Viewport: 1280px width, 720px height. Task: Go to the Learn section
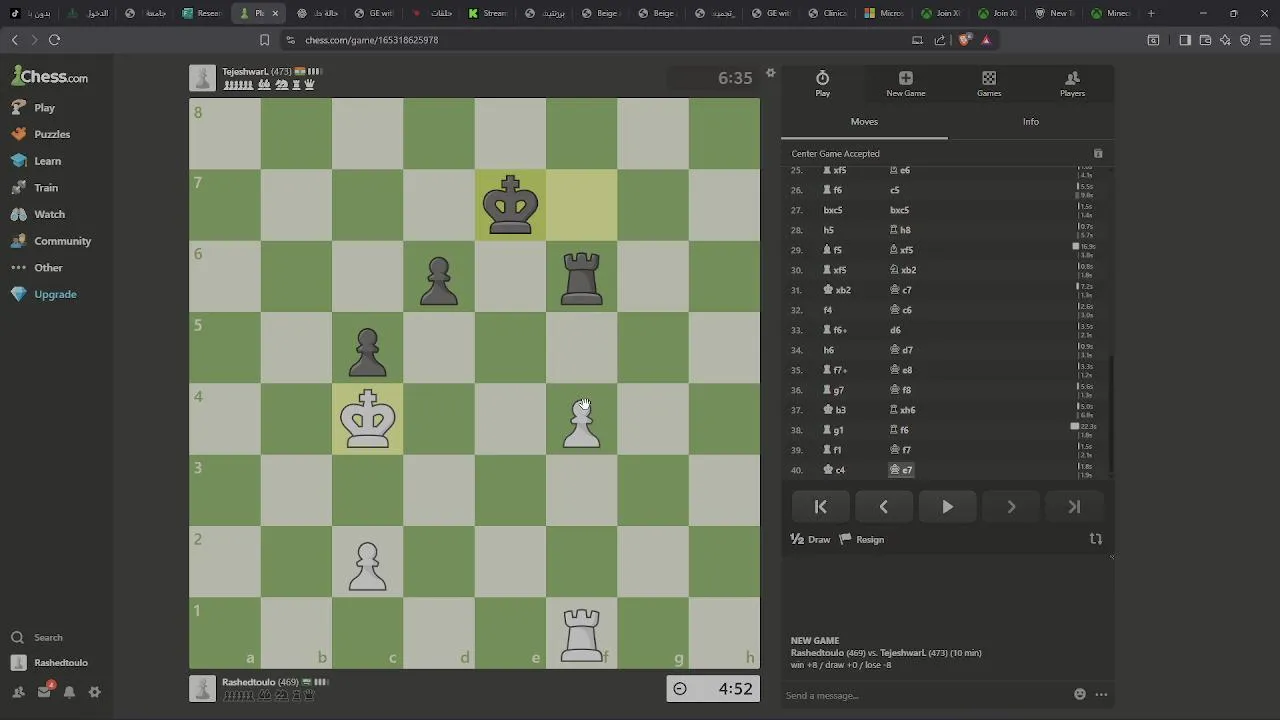[37, 161]
